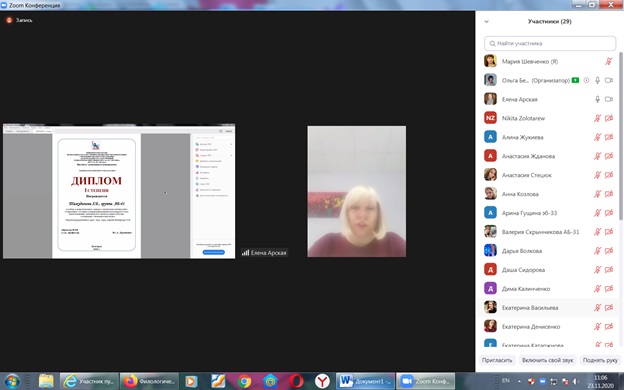The image size is (624, 390).
Task: Show hidden system tray icons arrow
Action: pos(519,381)
